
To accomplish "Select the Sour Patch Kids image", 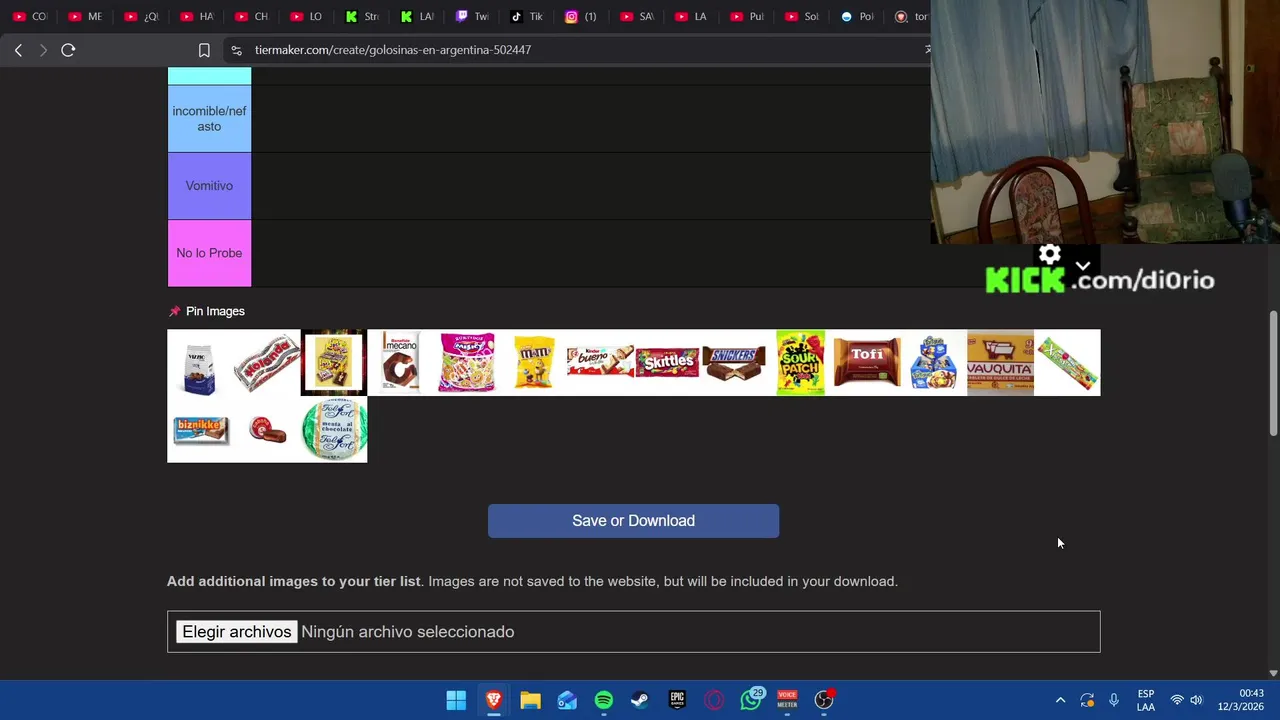I will pyautogui.click(x=800, y=363).
